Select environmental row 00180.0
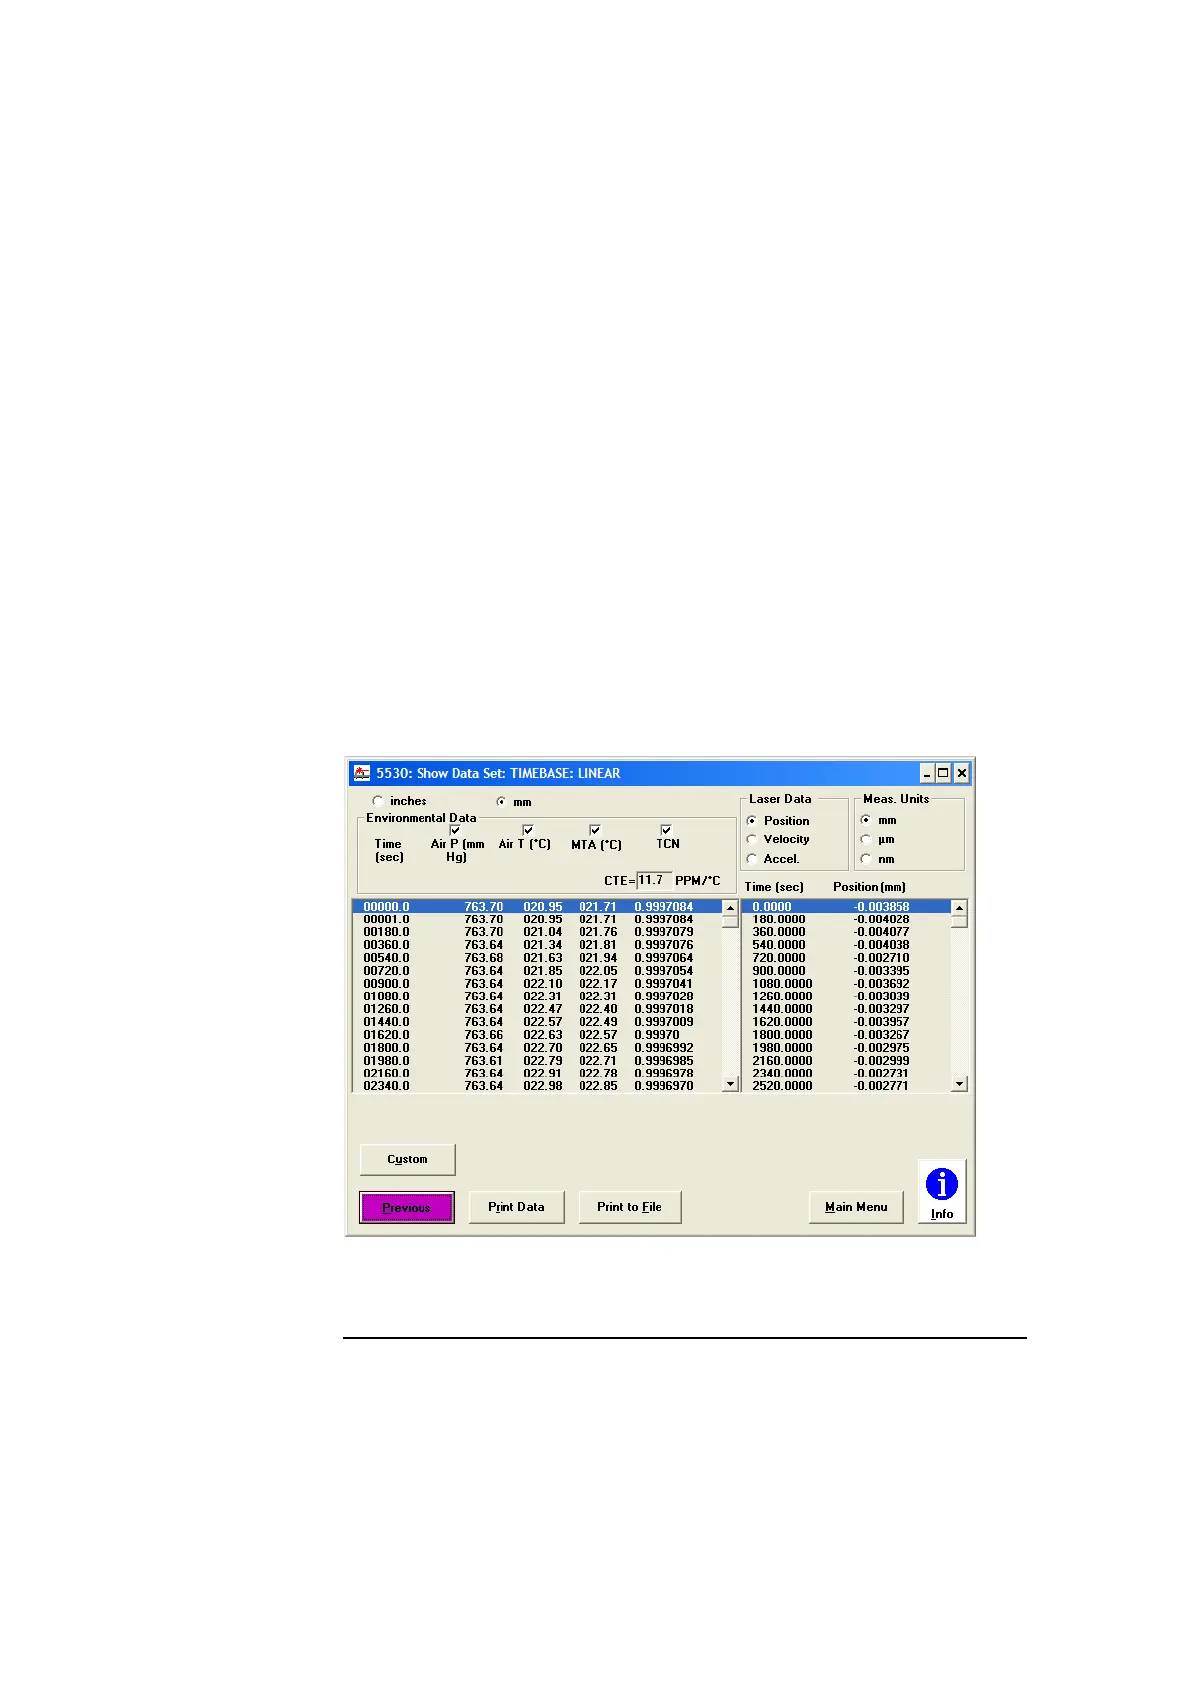 (537, 932)
